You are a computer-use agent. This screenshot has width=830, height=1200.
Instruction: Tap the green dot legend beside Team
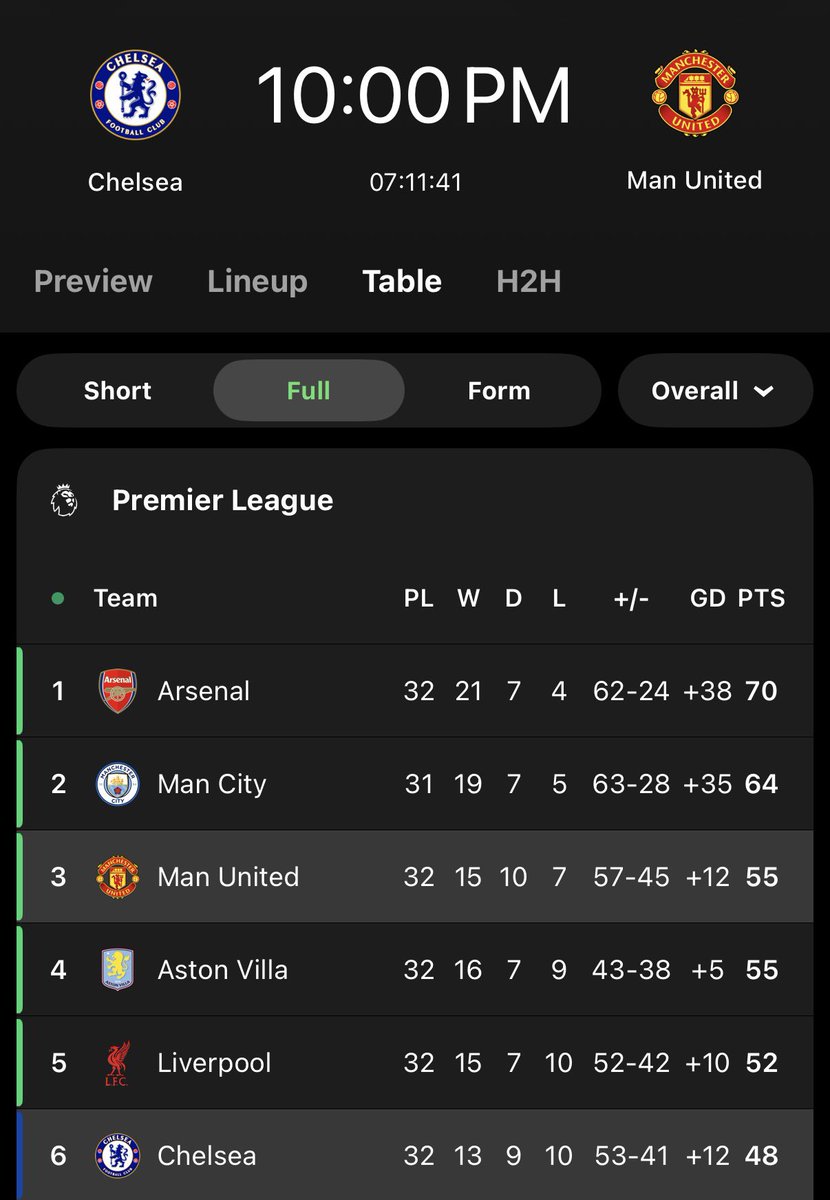pyautogui.click(x=57, y=598)
